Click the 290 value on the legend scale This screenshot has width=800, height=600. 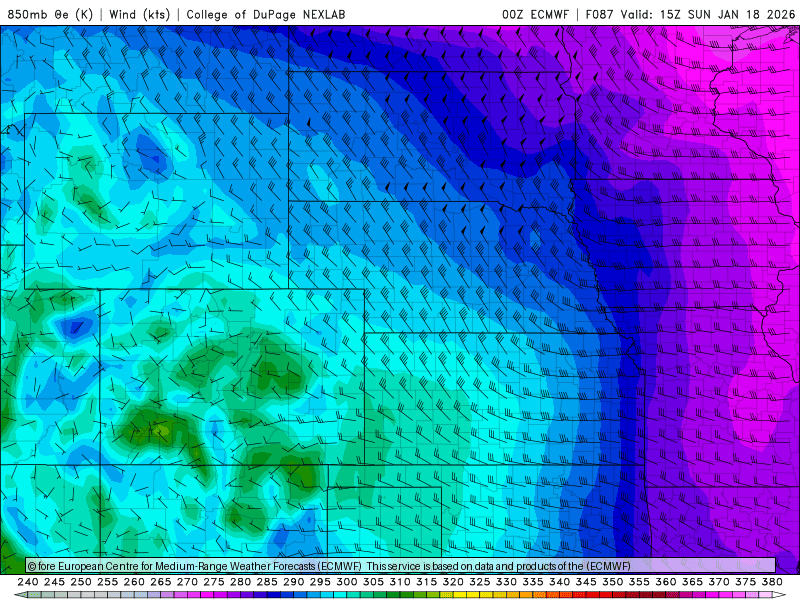tap(293, 582)
